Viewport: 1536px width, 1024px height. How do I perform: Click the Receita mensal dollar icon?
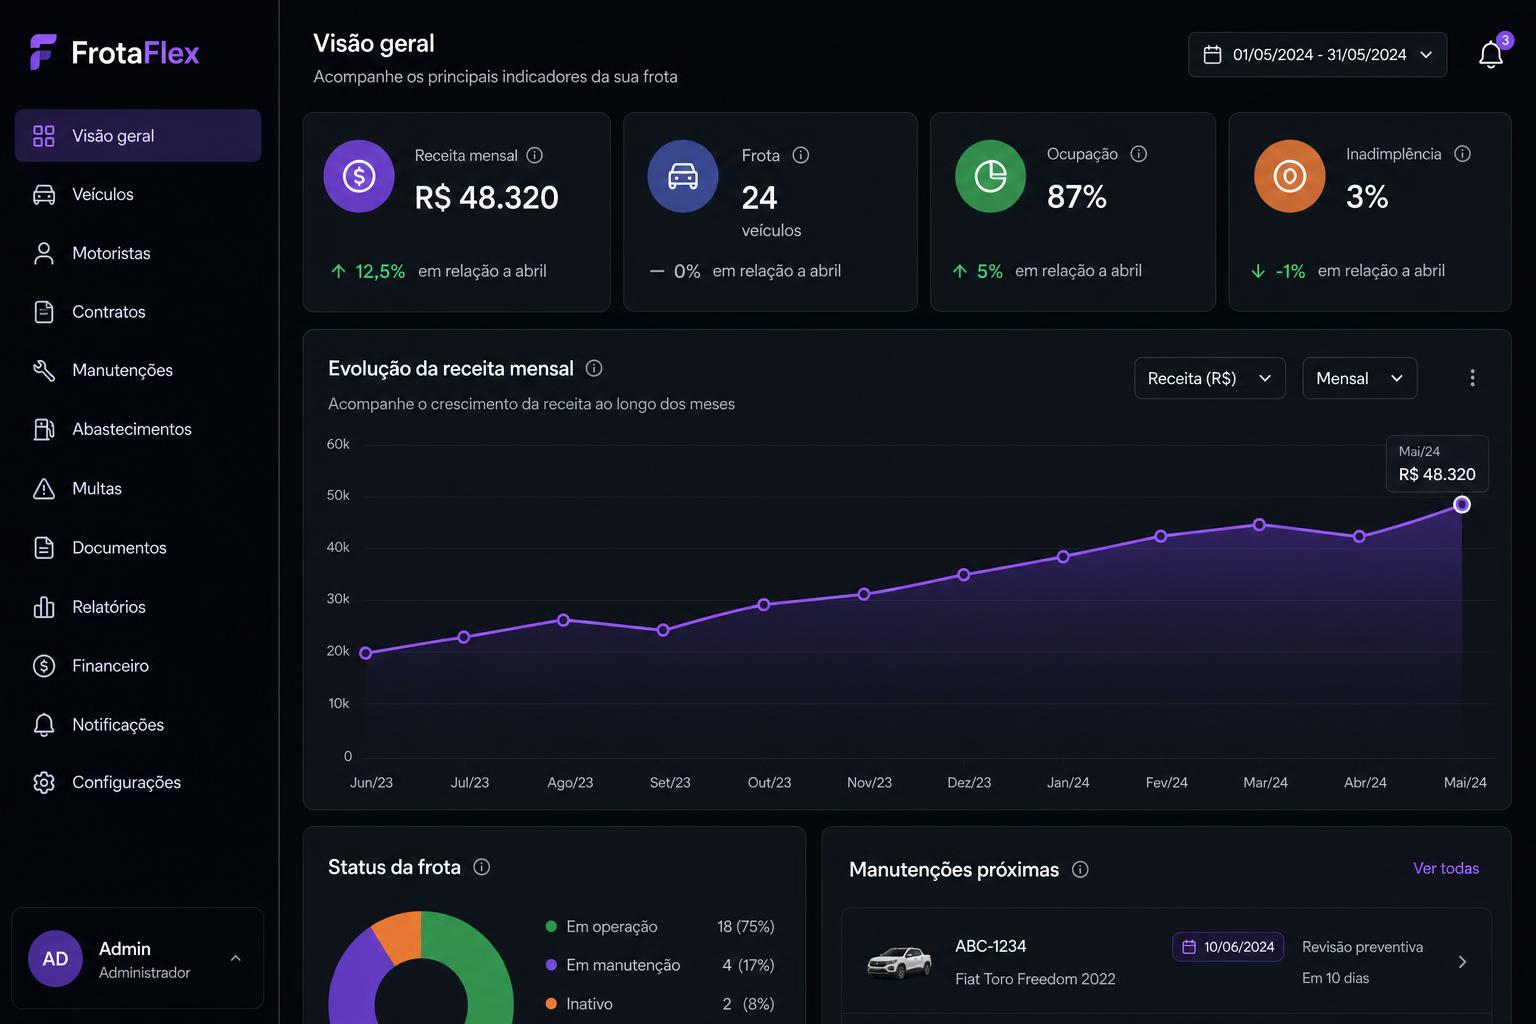[x=359, y=176]
